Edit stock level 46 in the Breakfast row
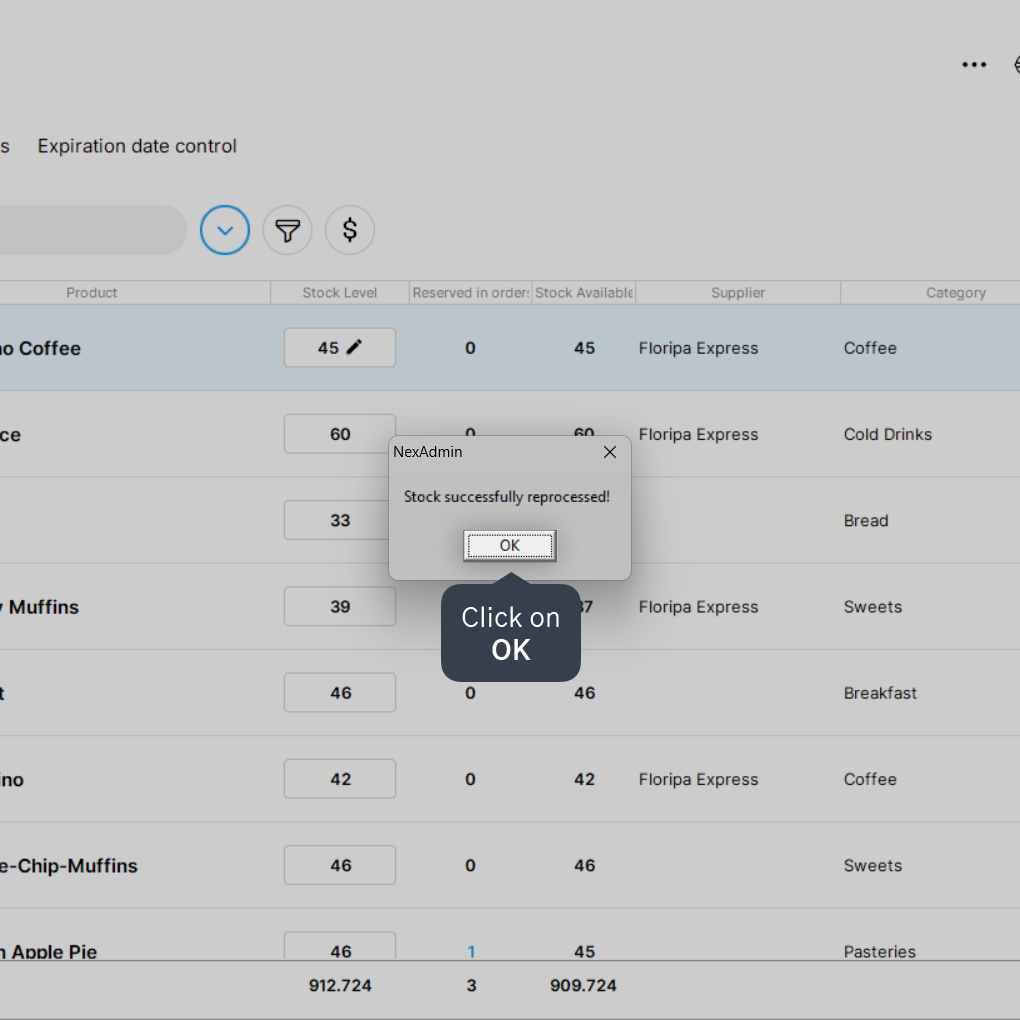Viewport: 1020px width, 1020px height. point(340,693)
